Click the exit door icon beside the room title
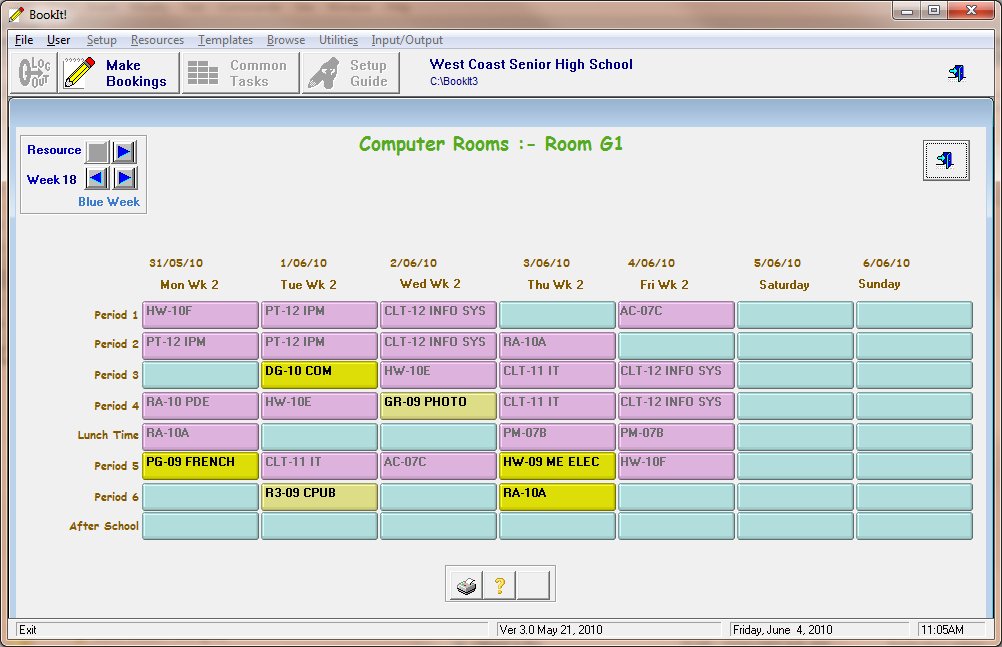This screenshot has width=1002, height=647. click(945, 160)
